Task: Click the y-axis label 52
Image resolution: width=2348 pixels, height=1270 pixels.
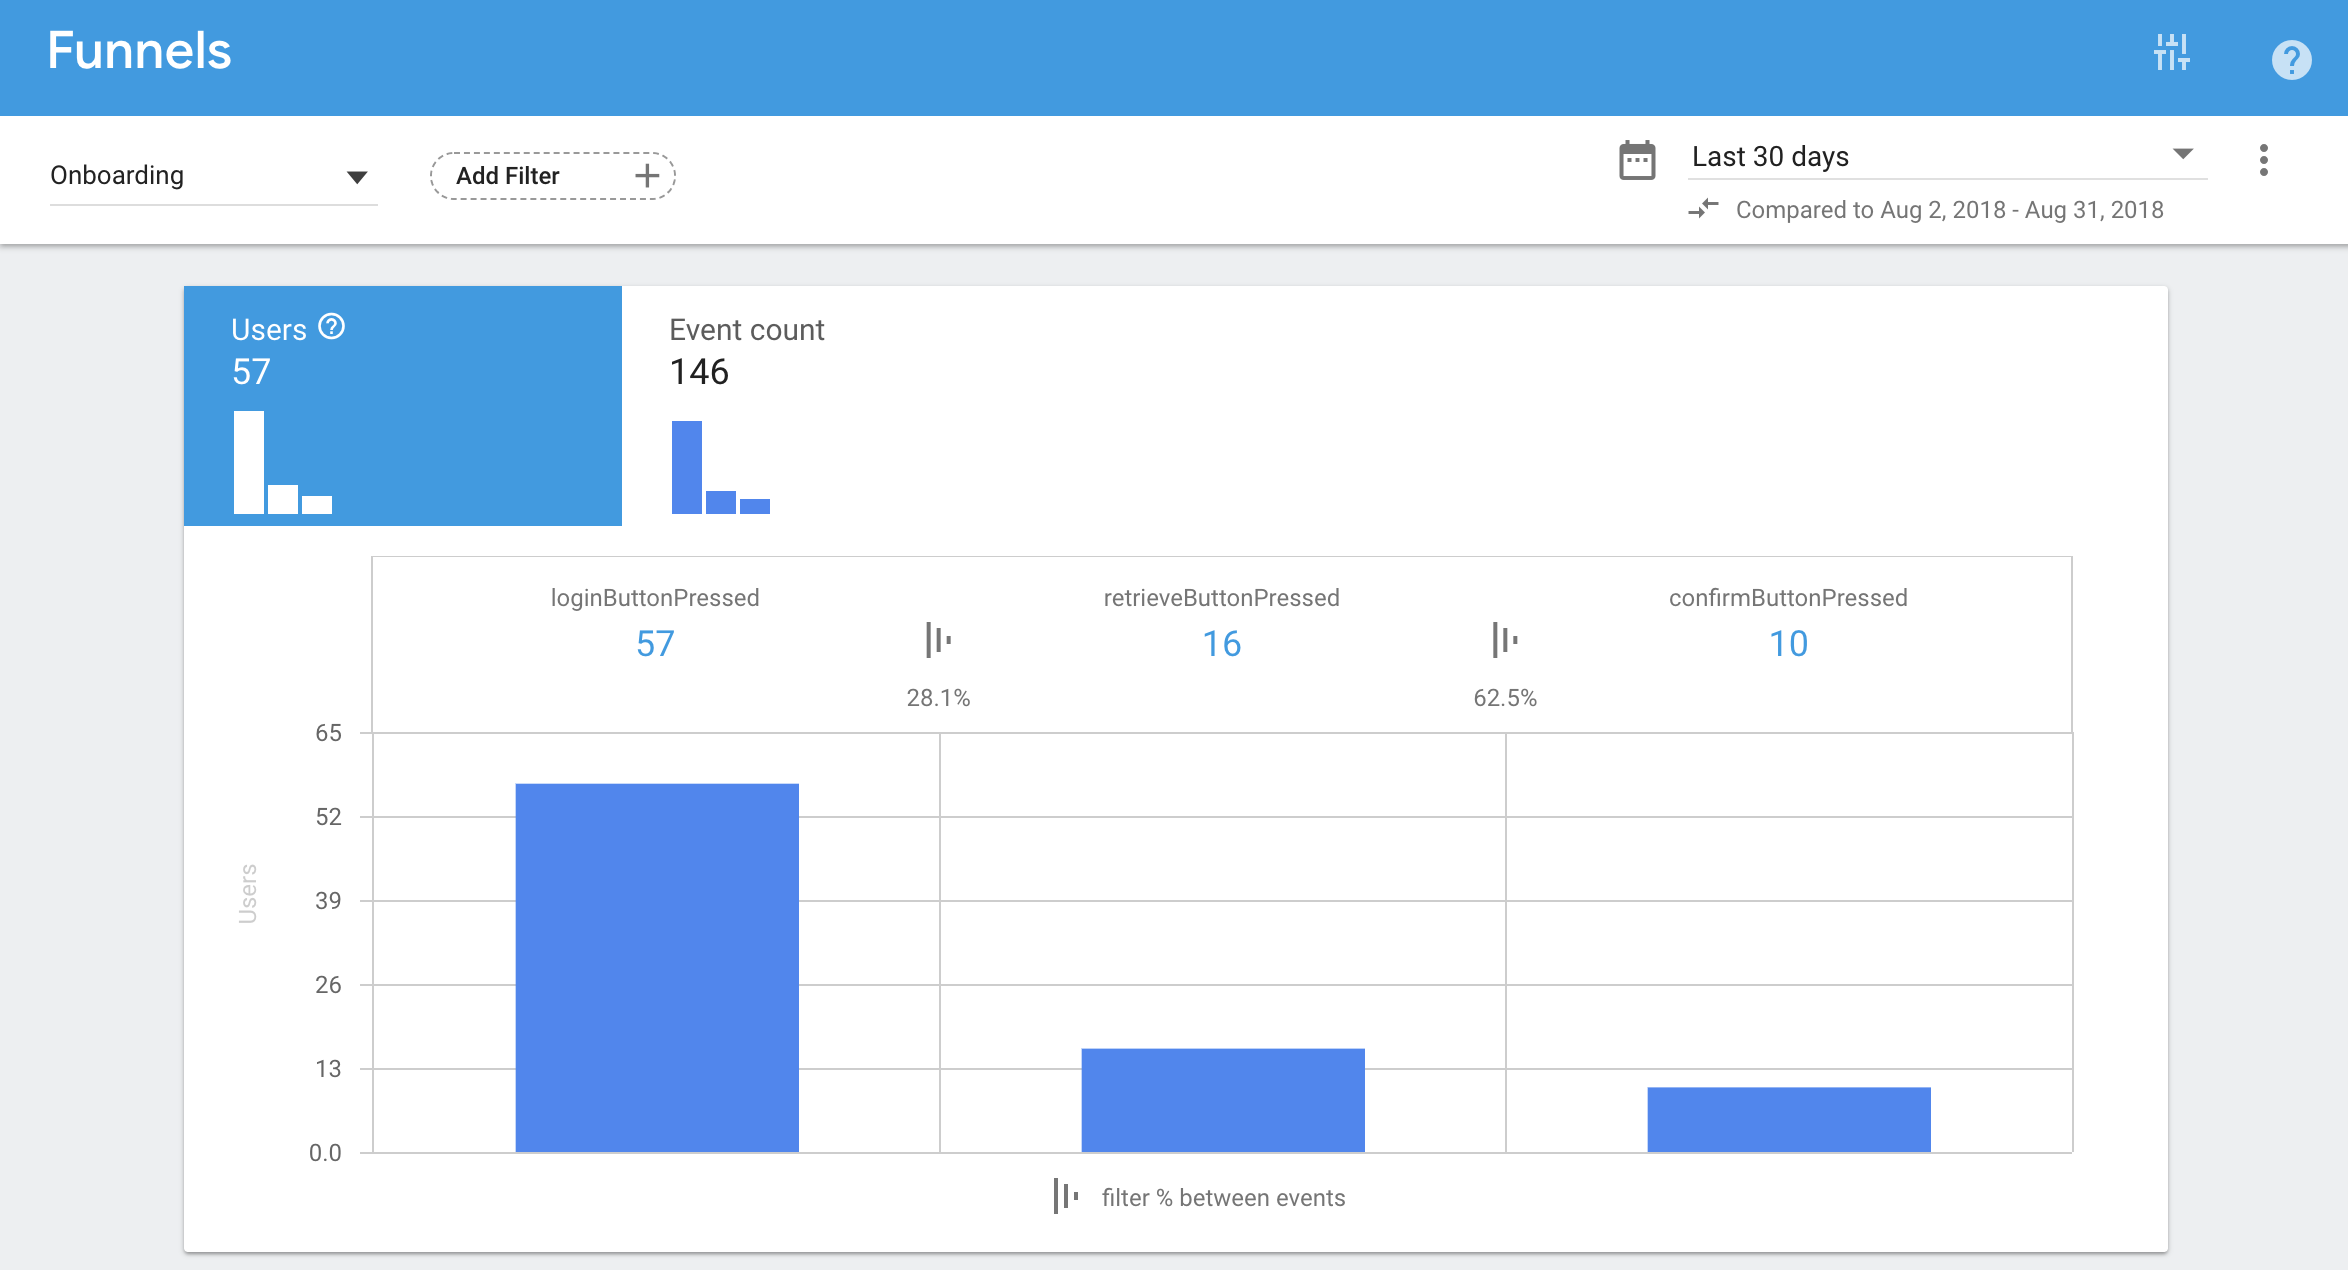Action: 328,817
